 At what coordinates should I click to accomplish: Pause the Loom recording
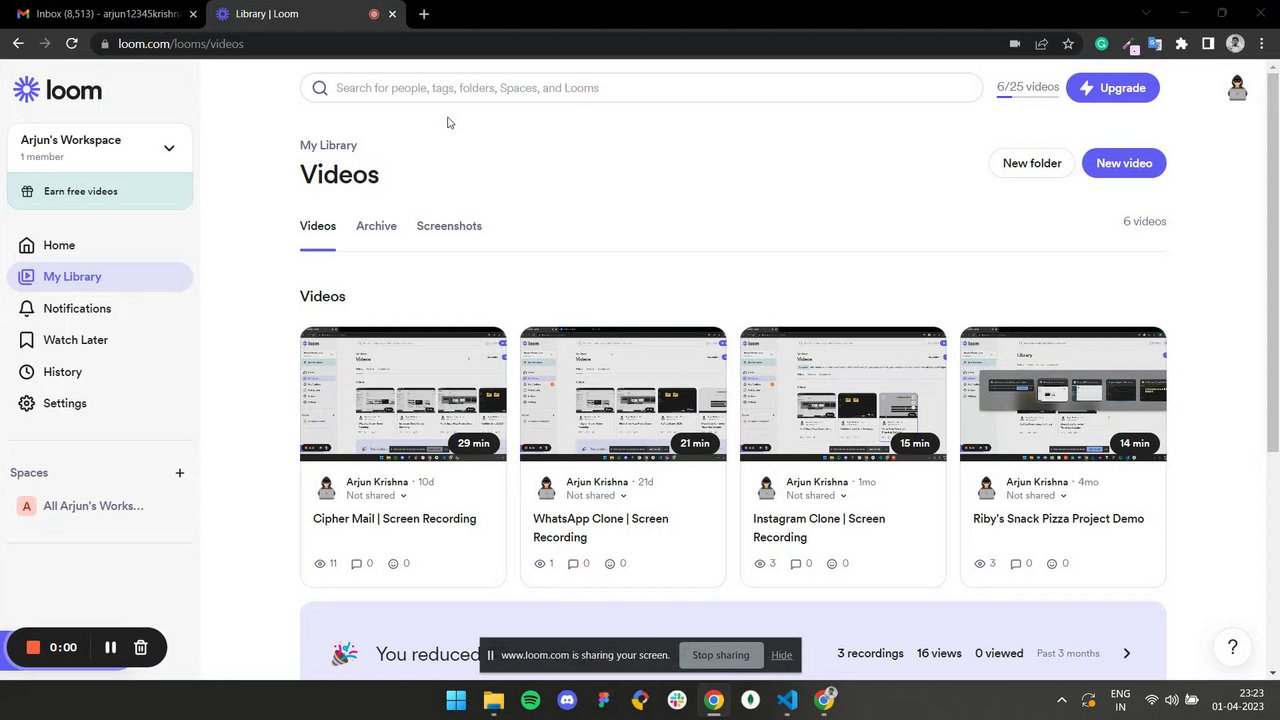click(110, 647)
